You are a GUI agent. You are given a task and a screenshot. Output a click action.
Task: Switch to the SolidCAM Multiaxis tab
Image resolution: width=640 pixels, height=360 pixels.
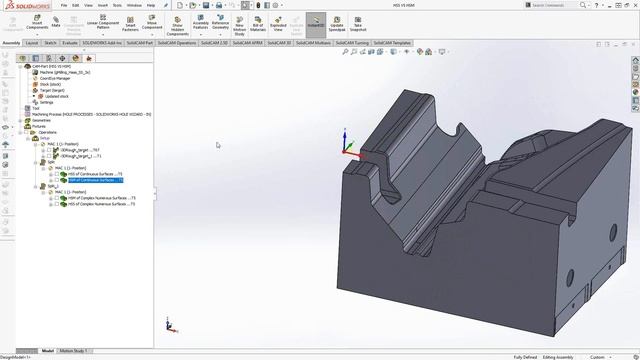[x=312, y=43]
